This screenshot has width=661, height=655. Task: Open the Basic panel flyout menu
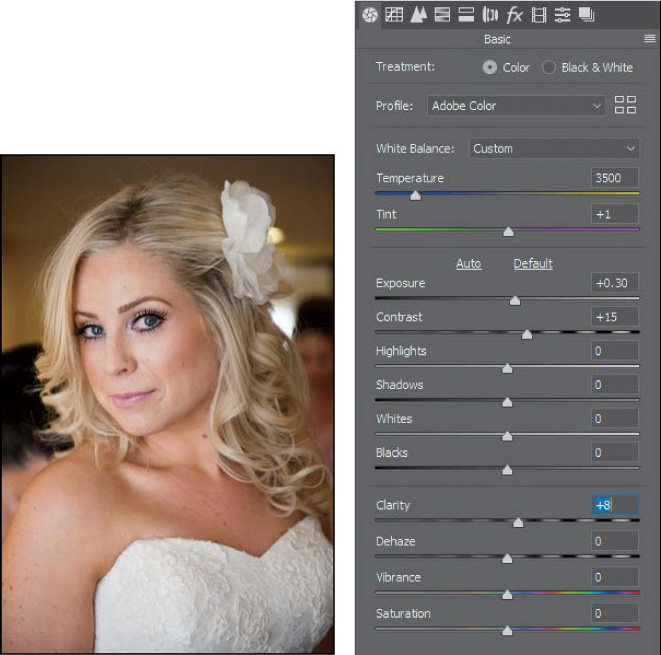(649, 39)
